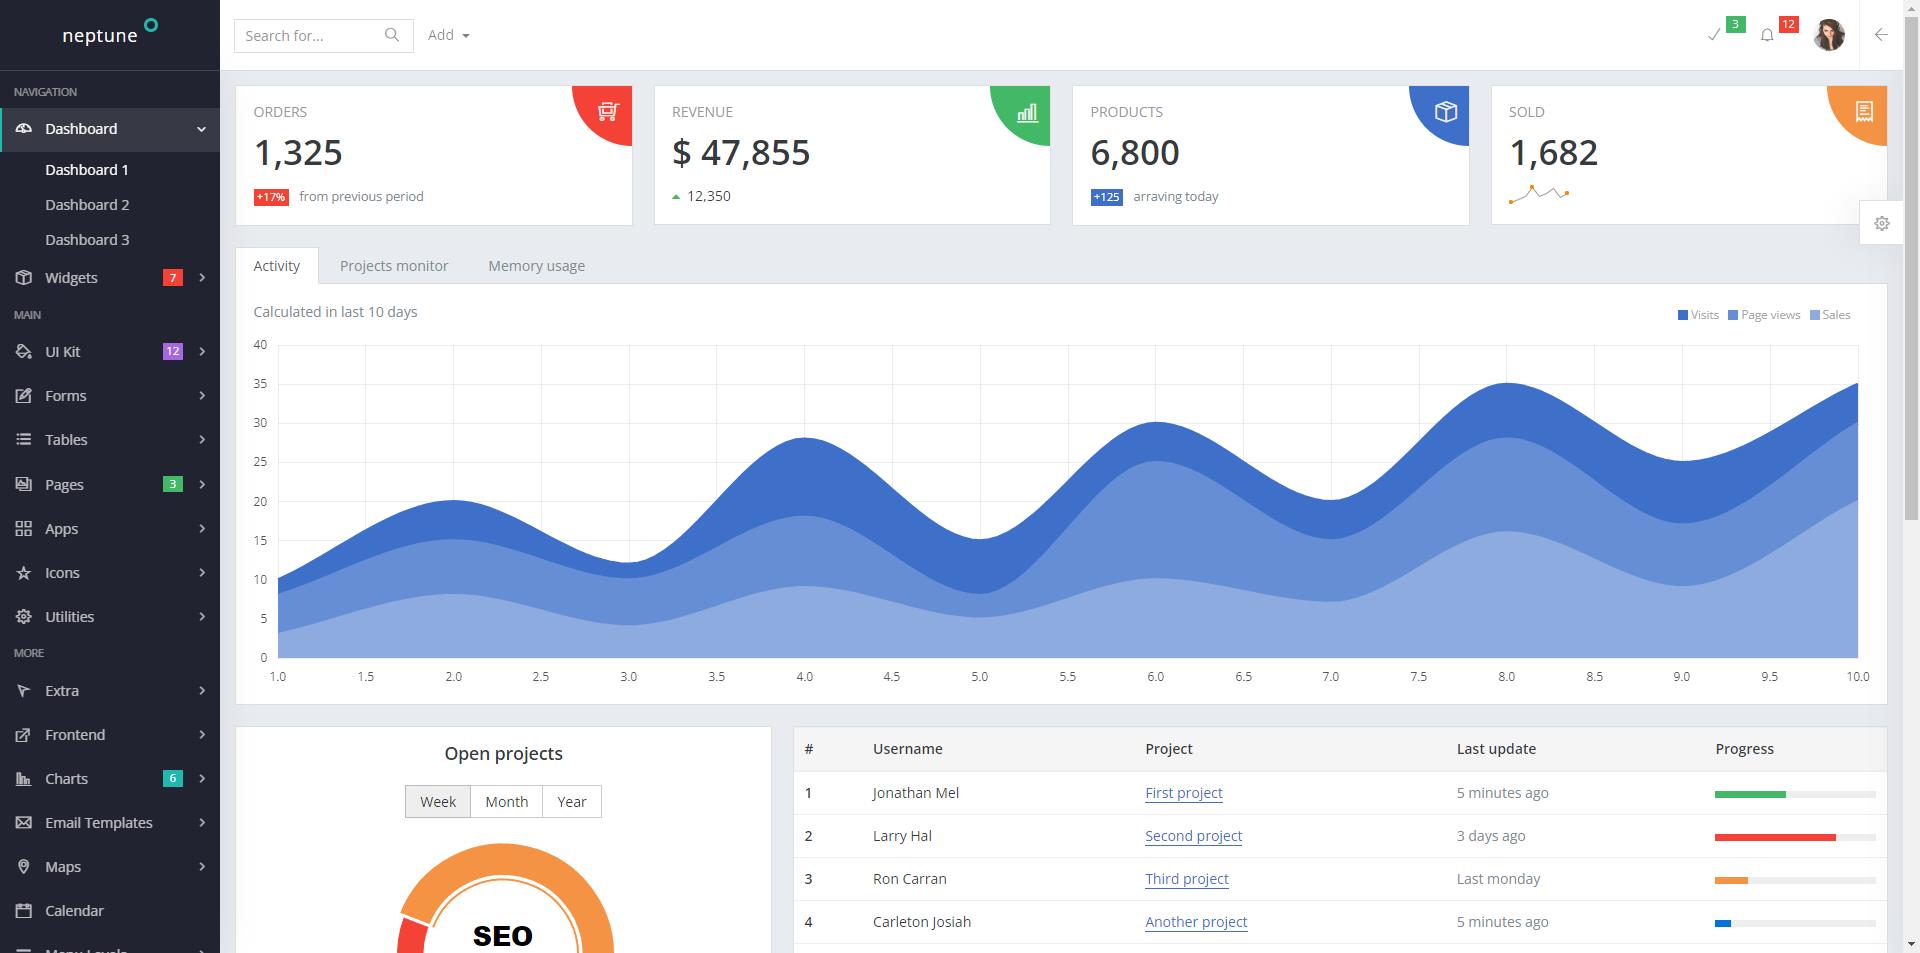Expand the Widgets menu chevron
The image size is (1920, 953).
[x=202, y=277]
